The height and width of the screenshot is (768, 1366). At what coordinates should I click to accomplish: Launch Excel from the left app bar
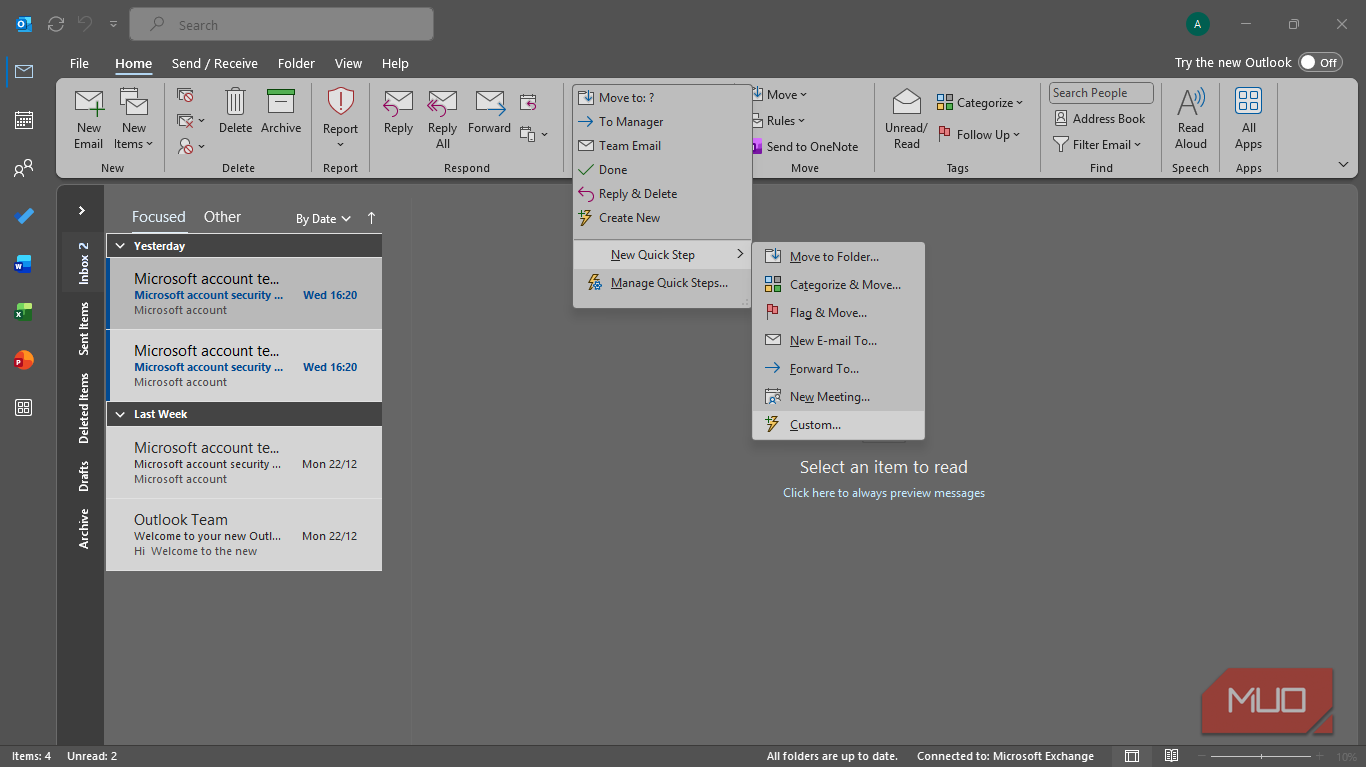tap(24, 313)
